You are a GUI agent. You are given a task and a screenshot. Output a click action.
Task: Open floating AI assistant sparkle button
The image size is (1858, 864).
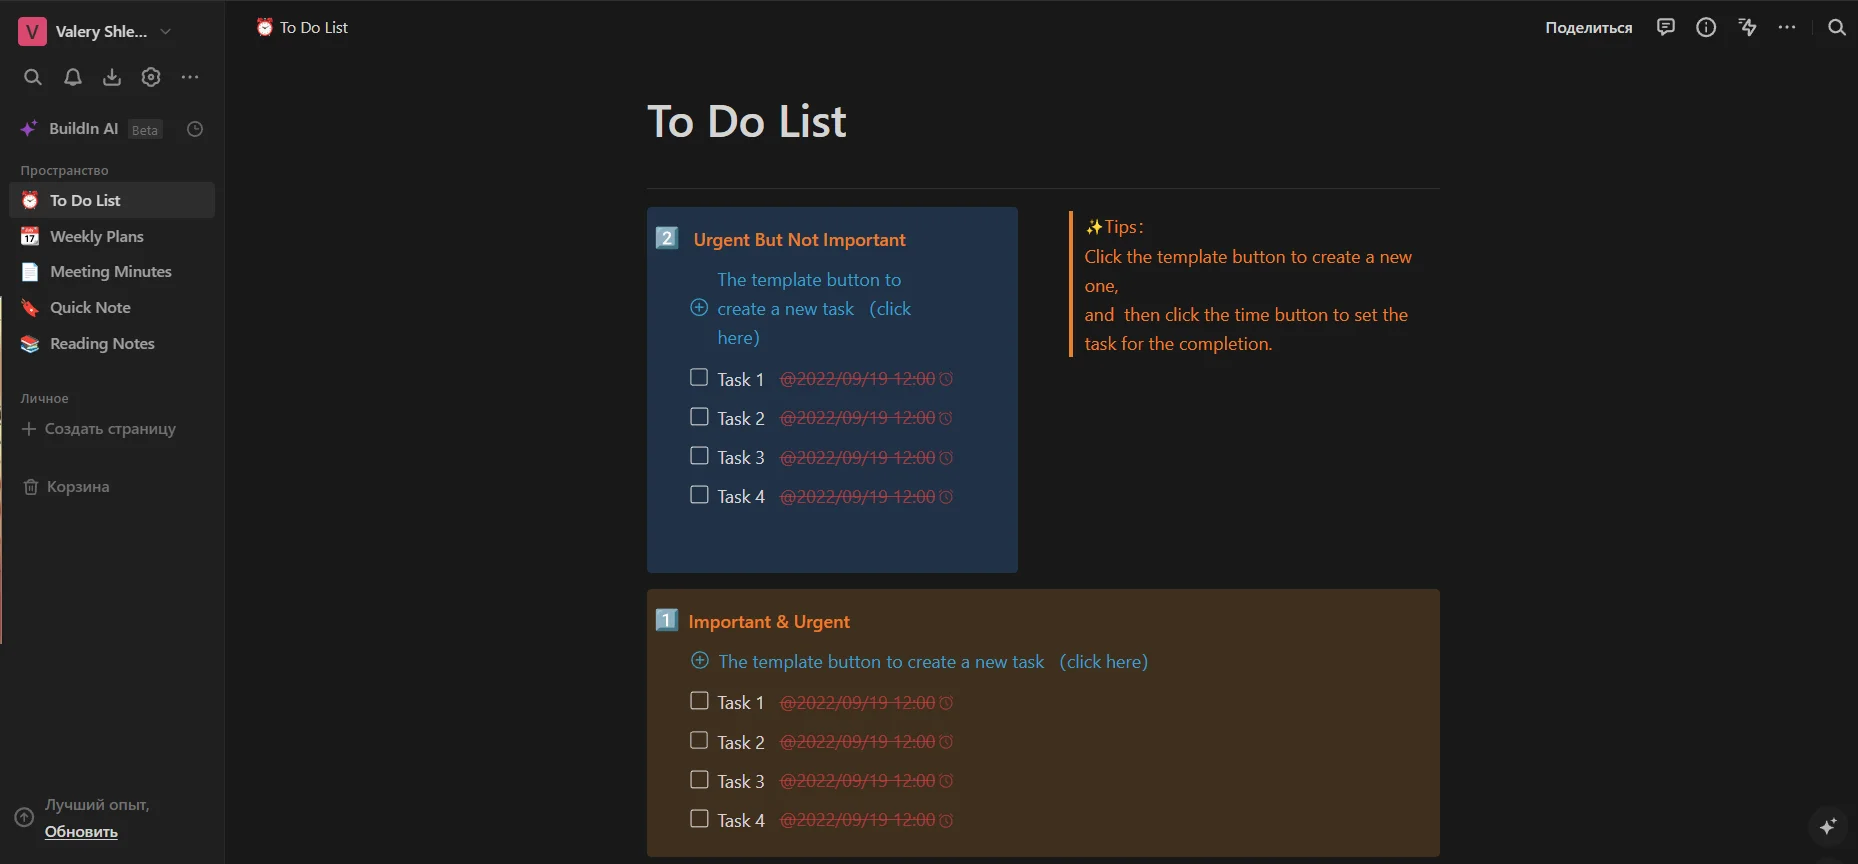1828,826
